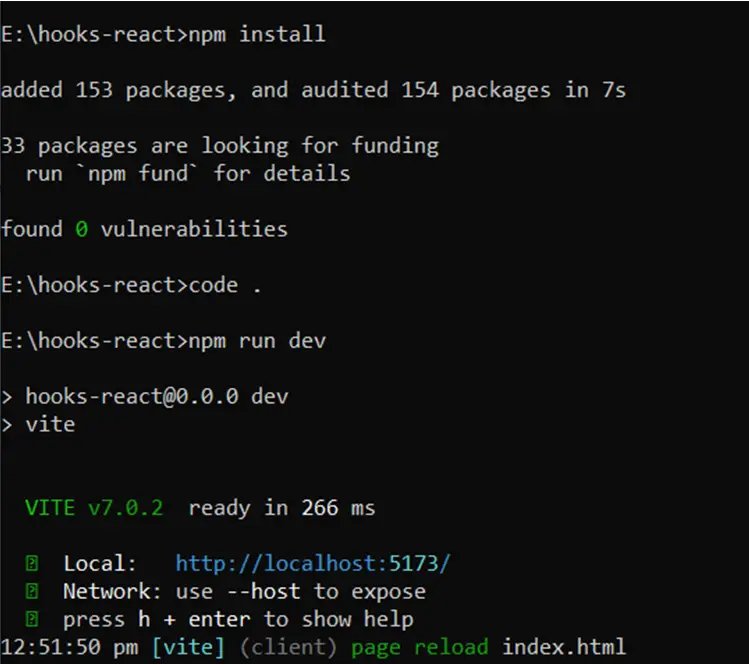Click the "npm run dev" command text
This screenshot has height=665, width=749.
[256, 341]
